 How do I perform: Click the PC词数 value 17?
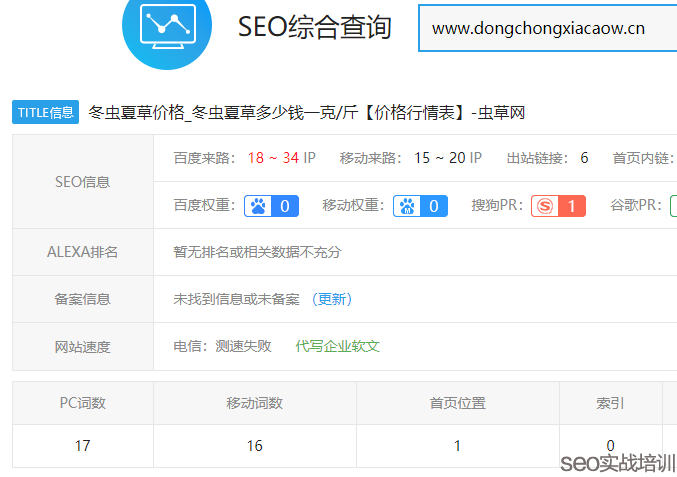click(83, 445)
